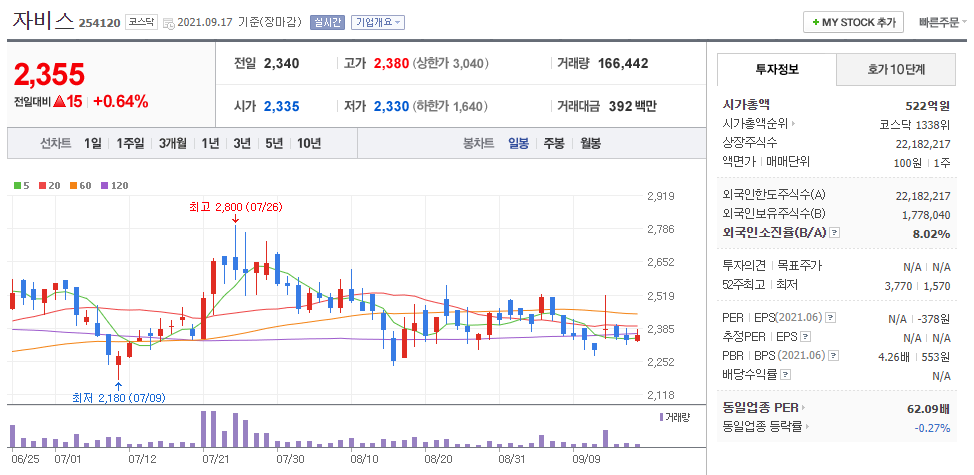Click the 최저 2,180 (07/09) chart label
The image size is (974, 475).
point(119,397)
